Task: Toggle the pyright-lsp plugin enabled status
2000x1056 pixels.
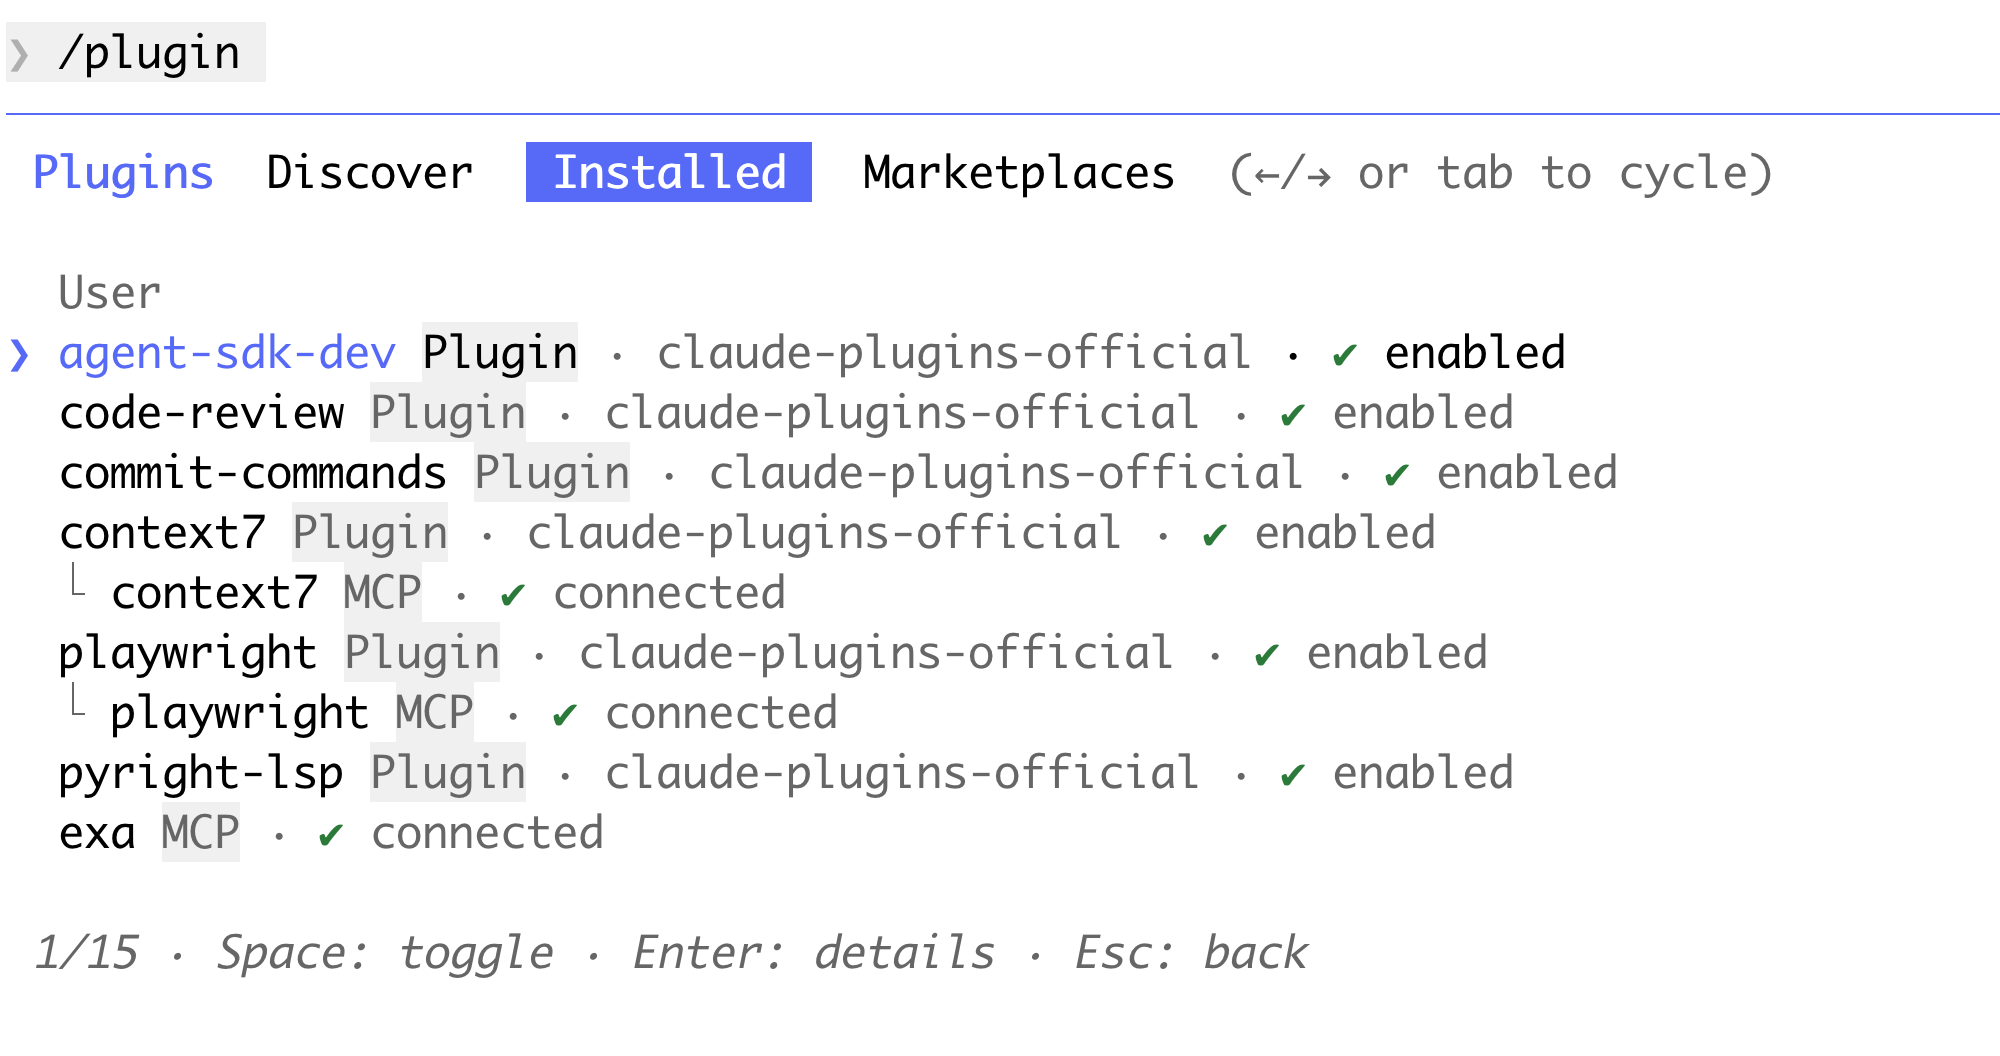Action: click(1423, 774)
